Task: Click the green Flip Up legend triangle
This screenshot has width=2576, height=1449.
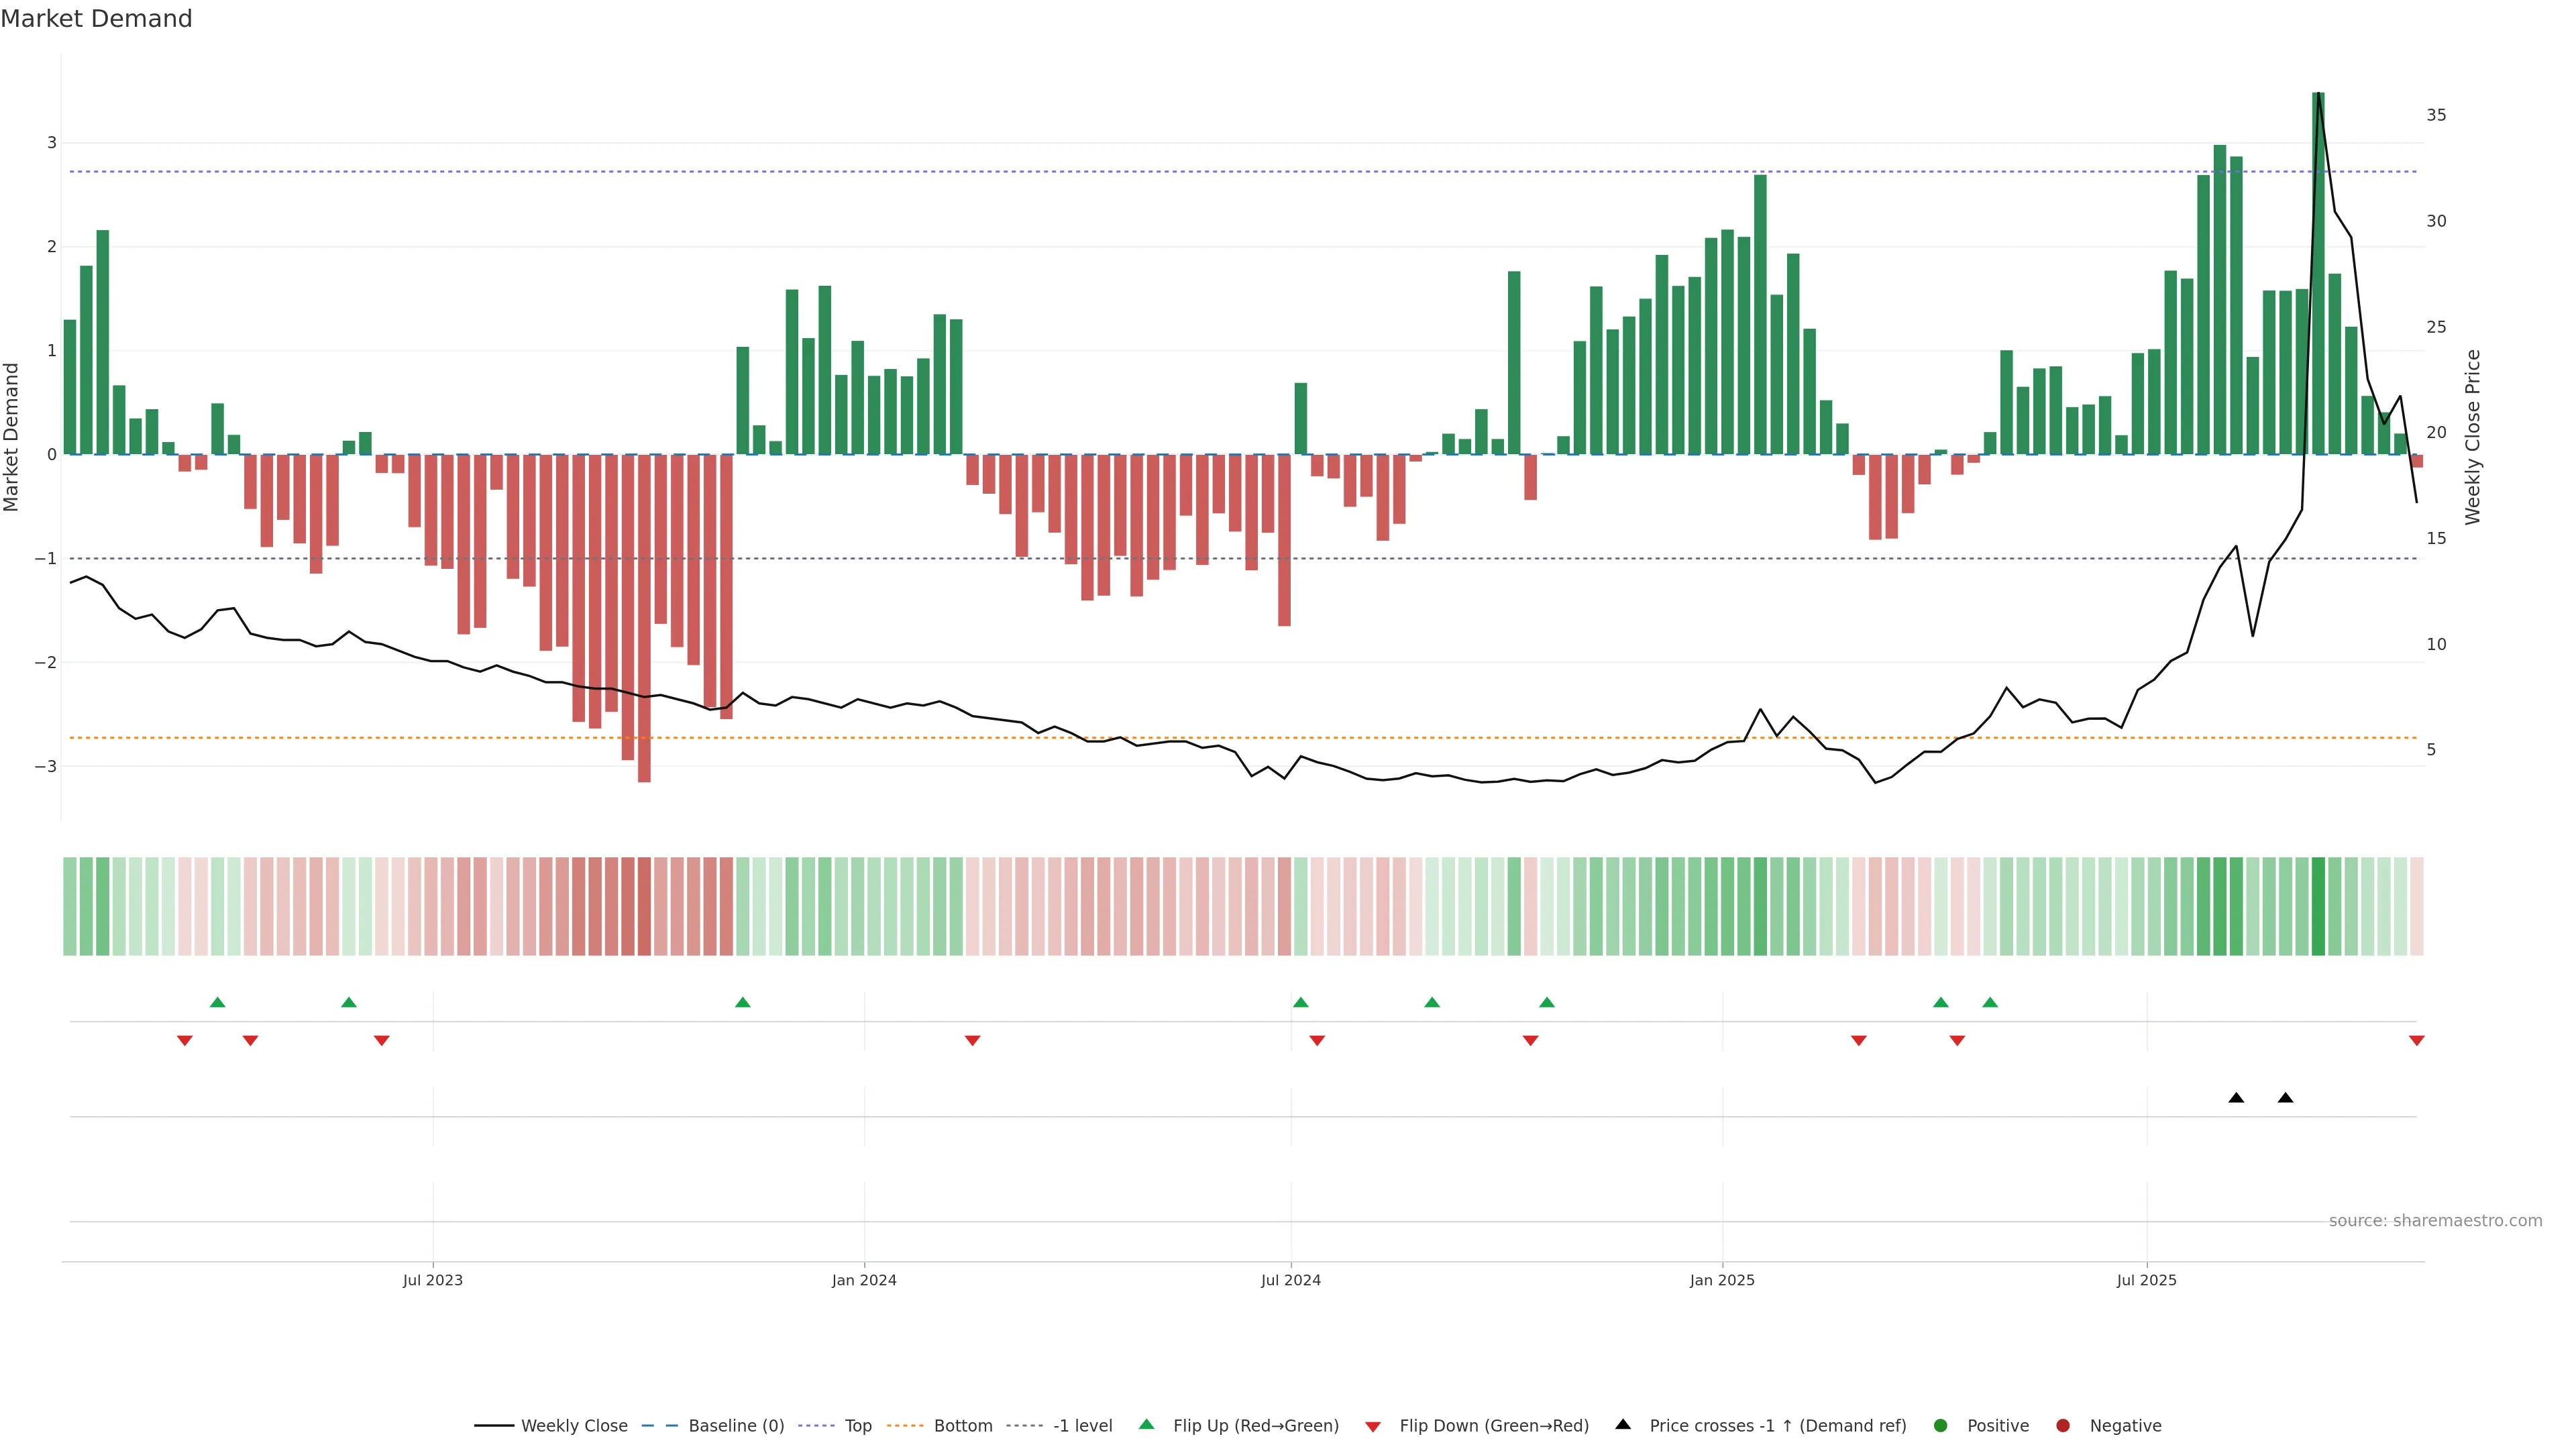Action: coord(1146,1424)
